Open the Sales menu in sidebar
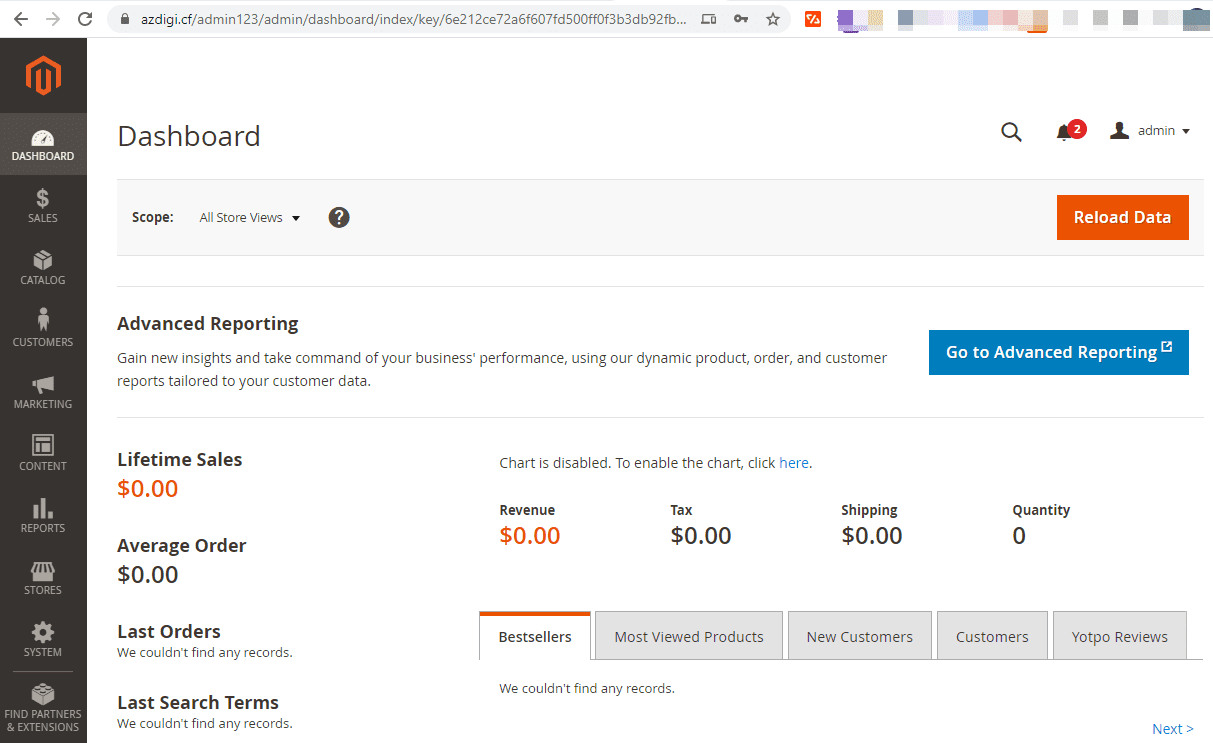This screenshot has width=1213, height=743. [43, 206]
